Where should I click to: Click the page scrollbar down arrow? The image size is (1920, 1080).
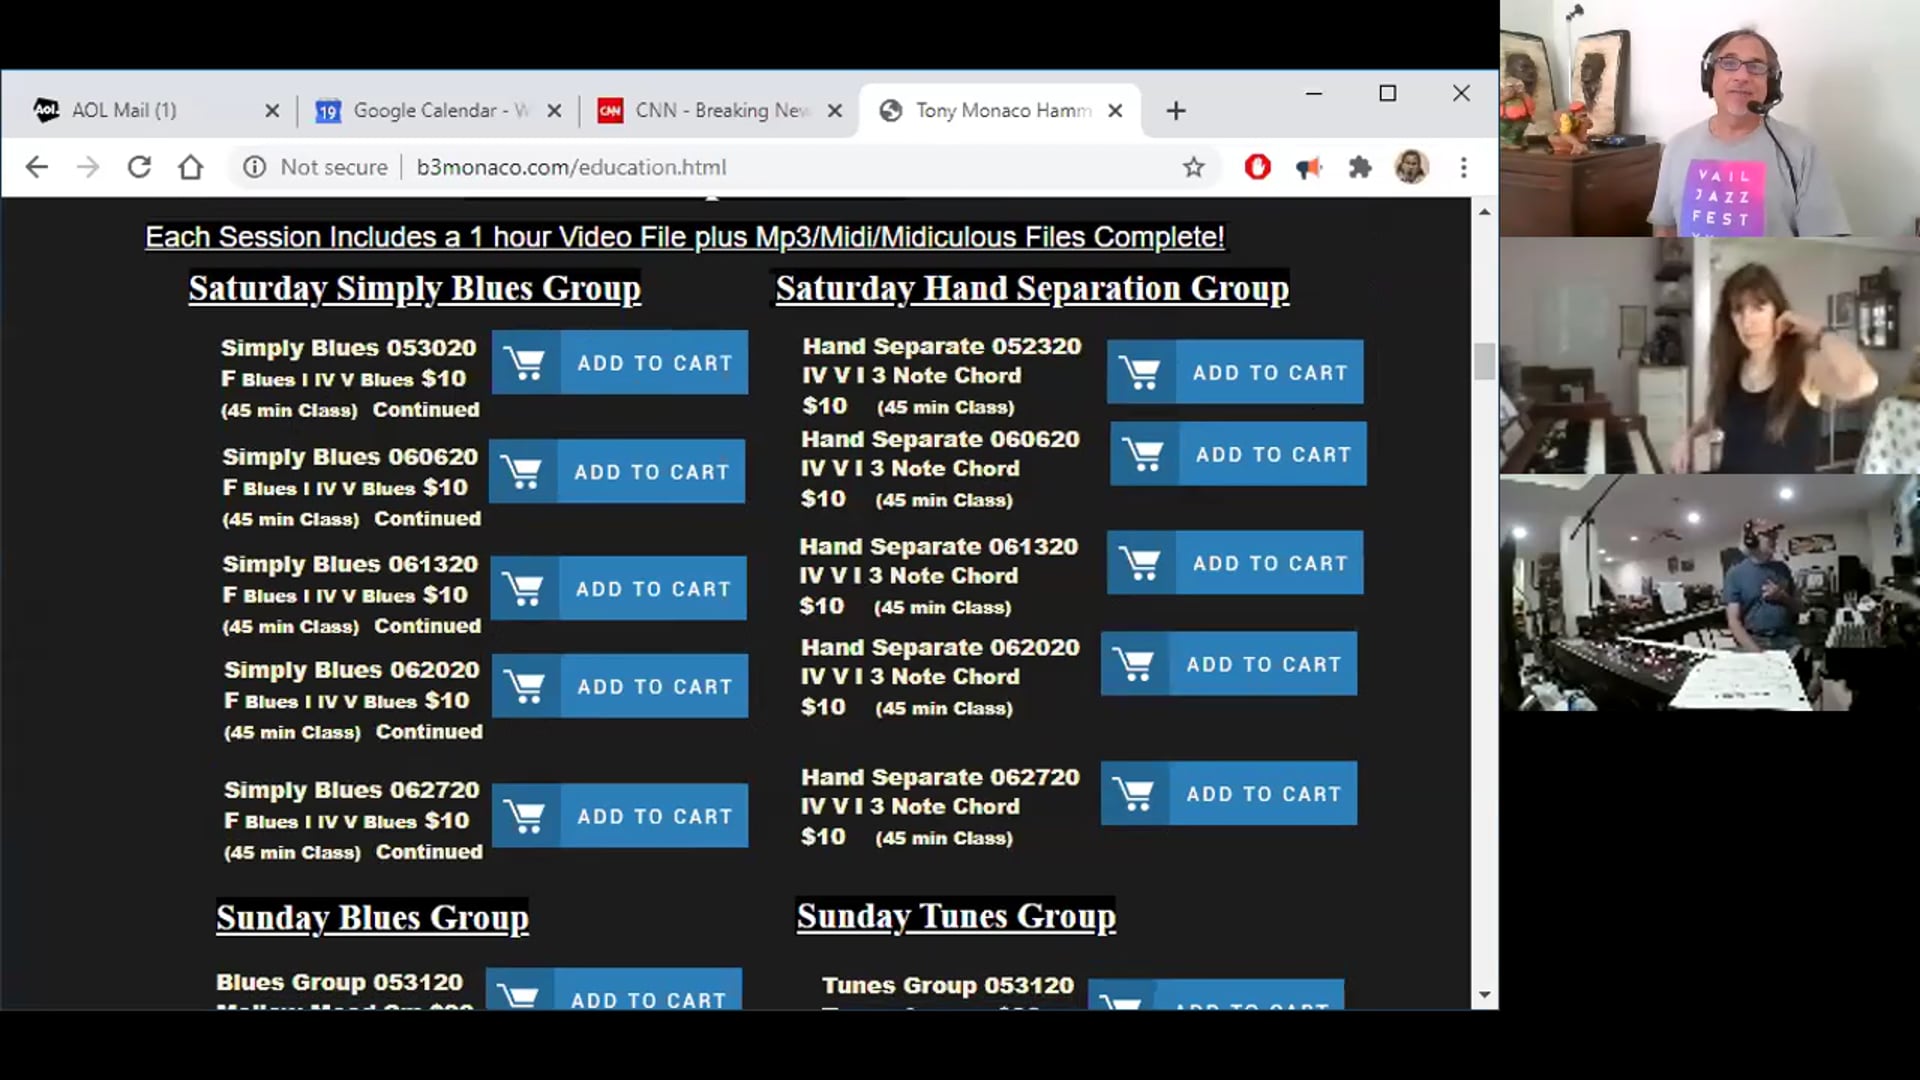(x=1484, y=995)
